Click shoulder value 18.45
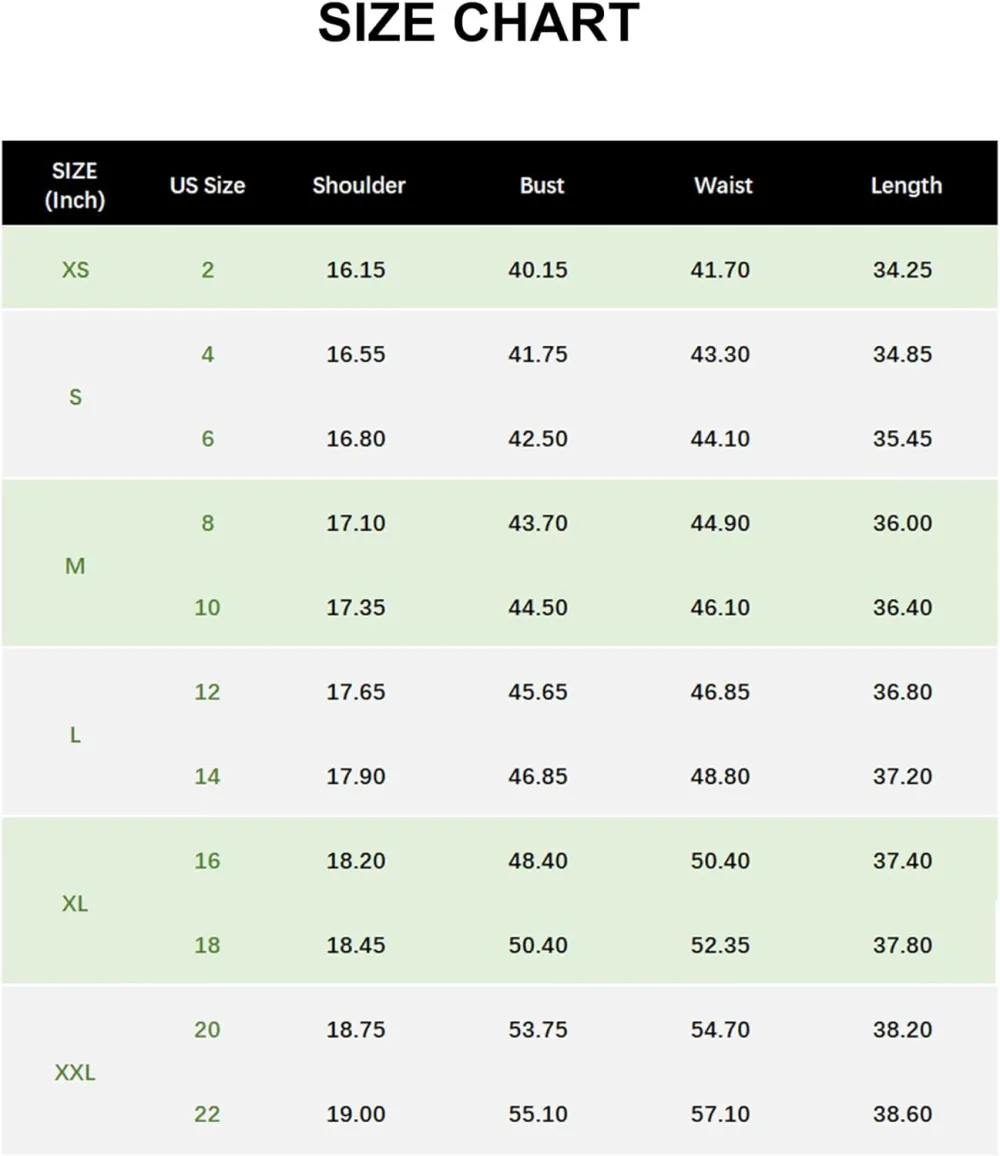The height and width of the screenshot is (1156, 1000). tap(356, 945)
